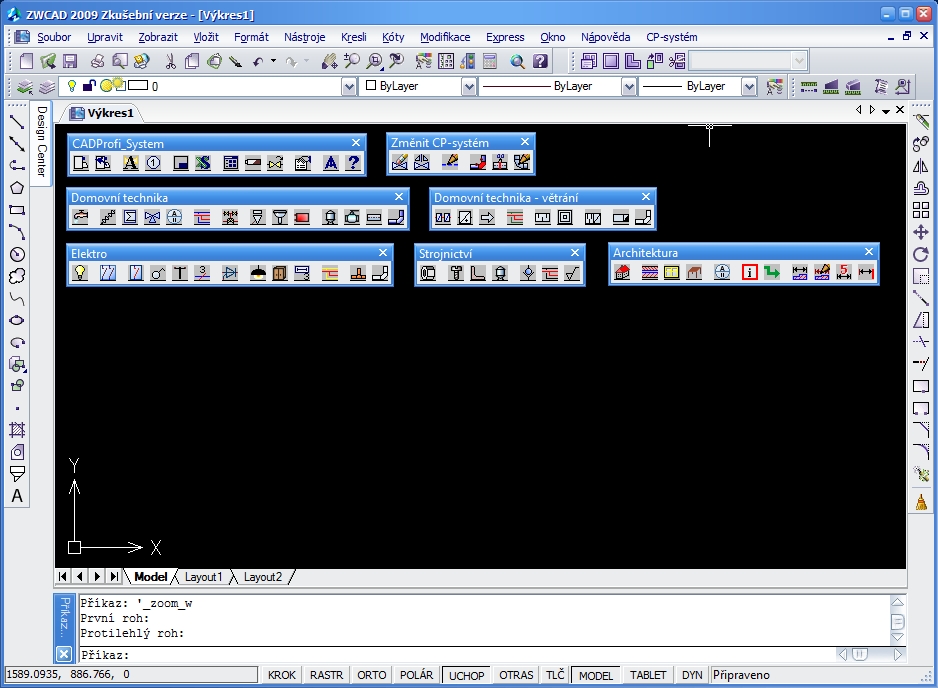Select the Line tool in left toolbar
Image resolution: width=938 pixels, height=688 pixels.
point(17,121)
